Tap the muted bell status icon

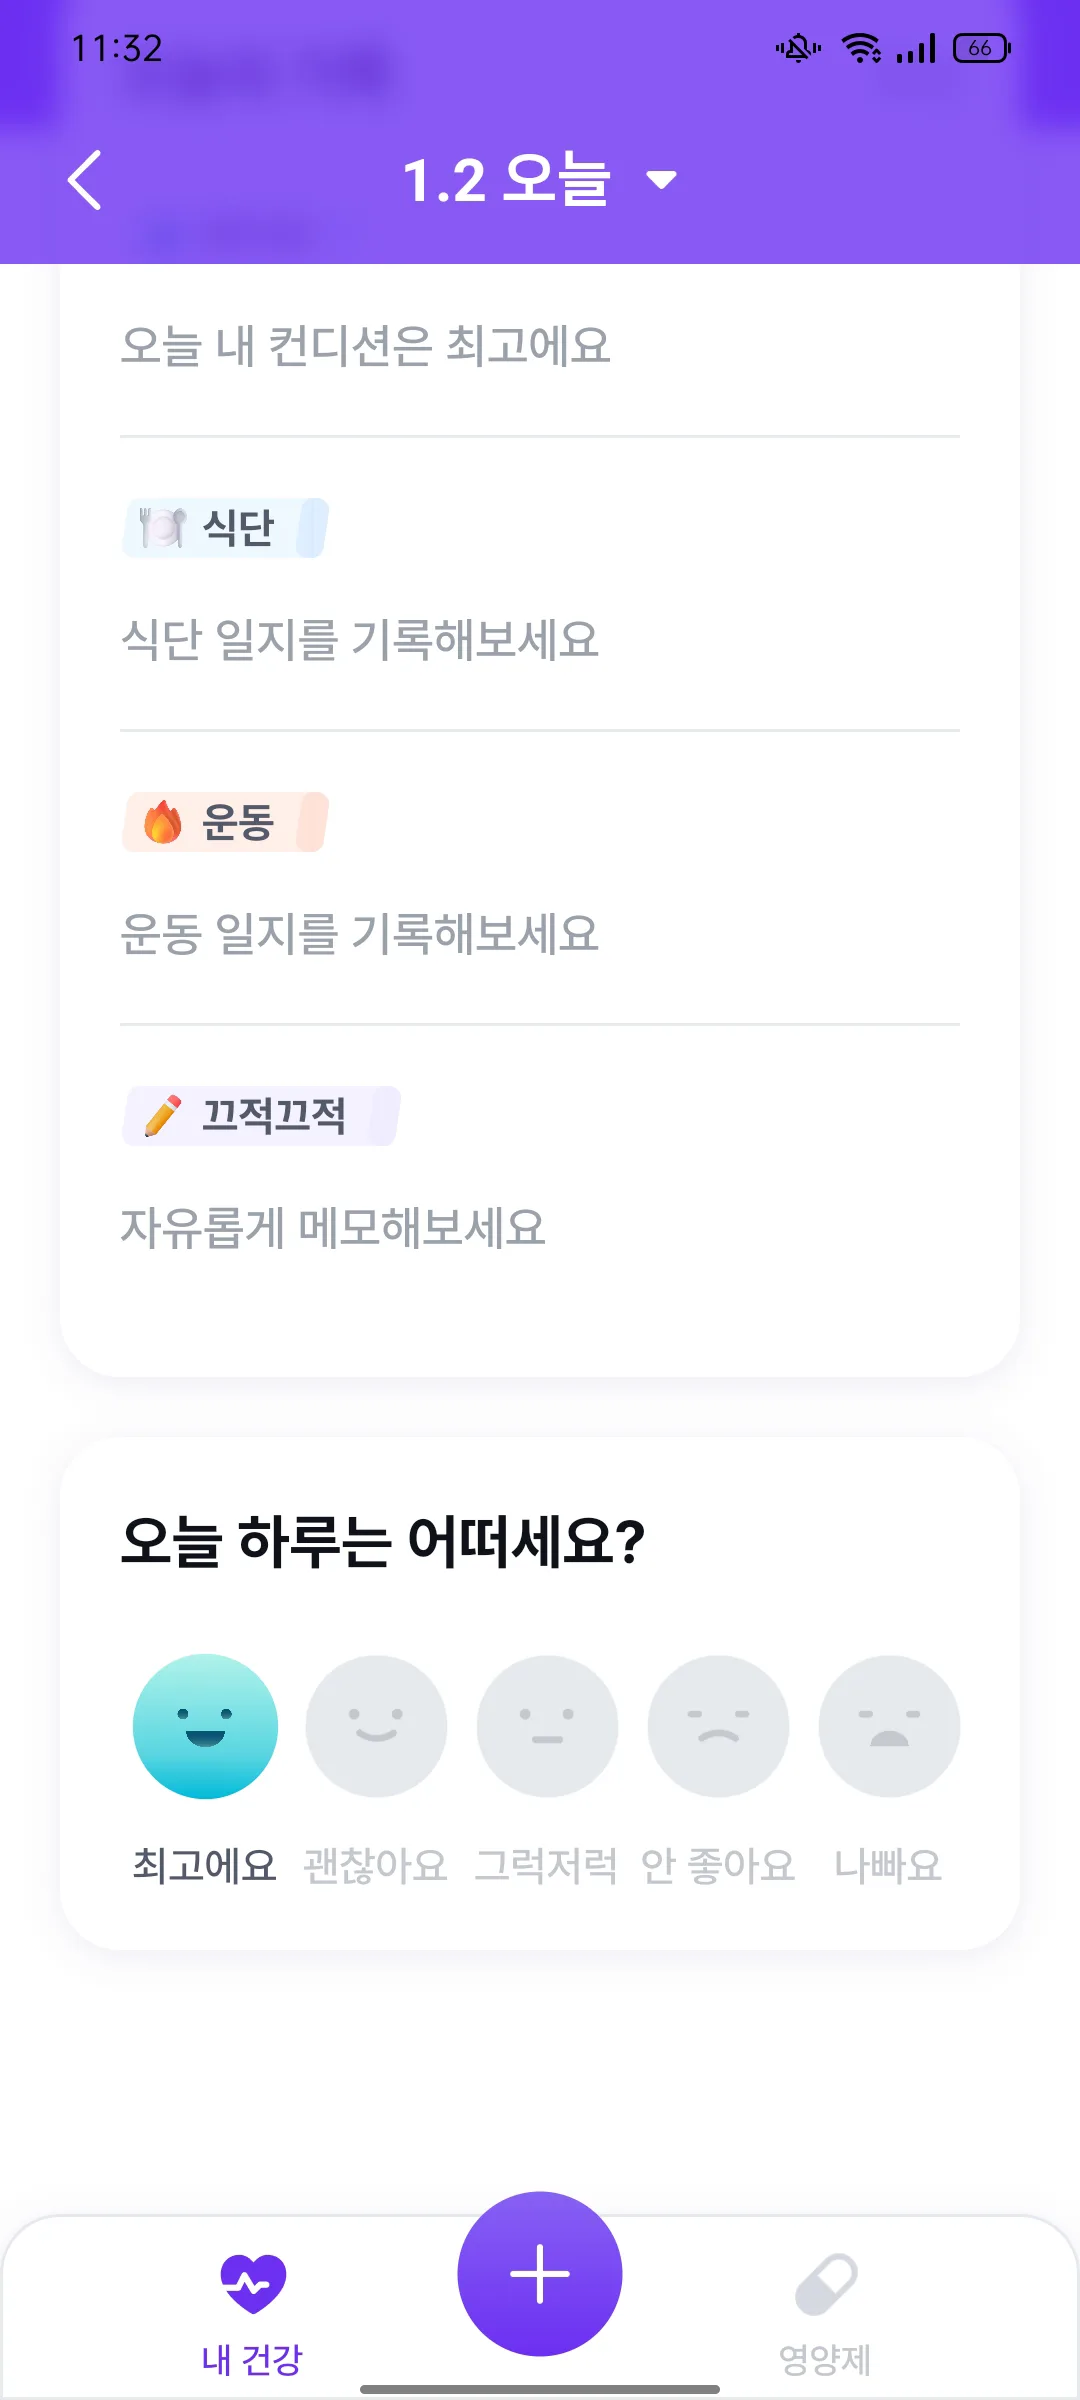[x=798, y=48]
